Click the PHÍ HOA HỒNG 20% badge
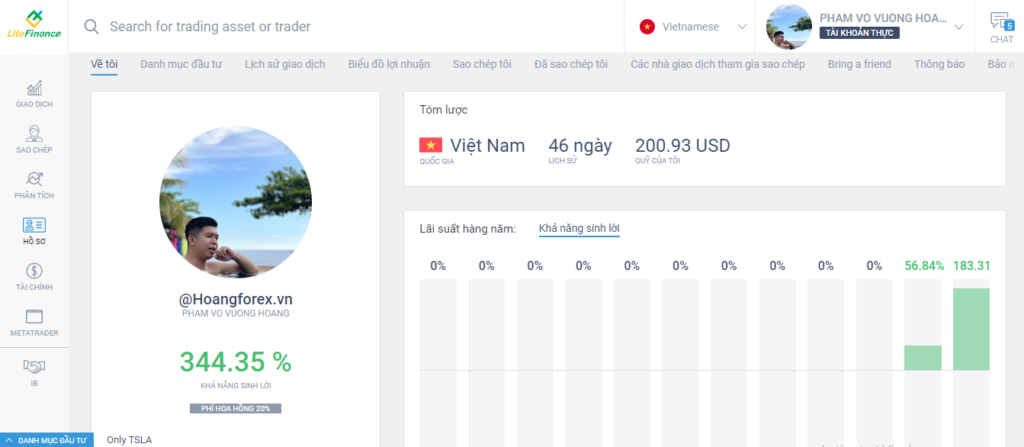This screenshot has height=447, width=1024. click(x=235, y=408)
